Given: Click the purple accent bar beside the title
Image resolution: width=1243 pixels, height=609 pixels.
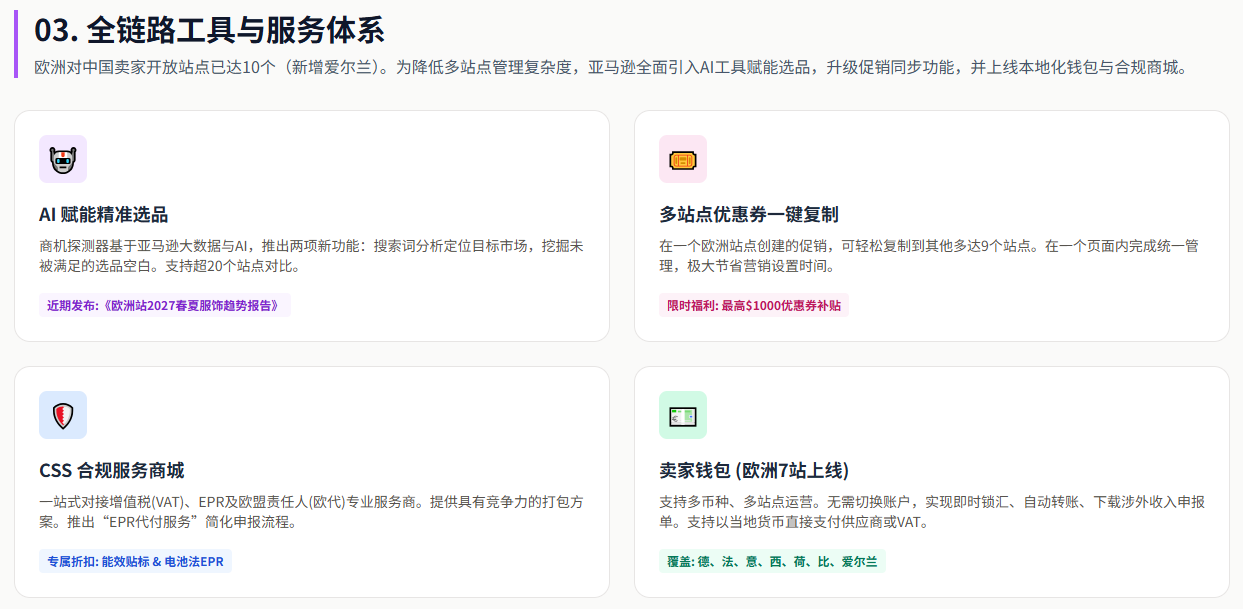Looking at the screenshot, I should pyautogui.click(x=16, y=44).
